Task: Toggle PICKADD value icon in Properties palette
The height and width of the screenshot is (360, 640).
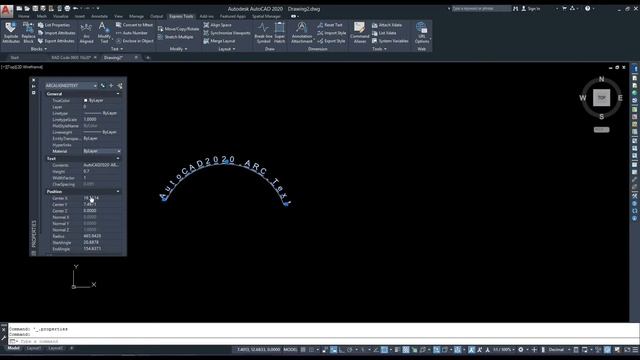Action: point(103,86)
